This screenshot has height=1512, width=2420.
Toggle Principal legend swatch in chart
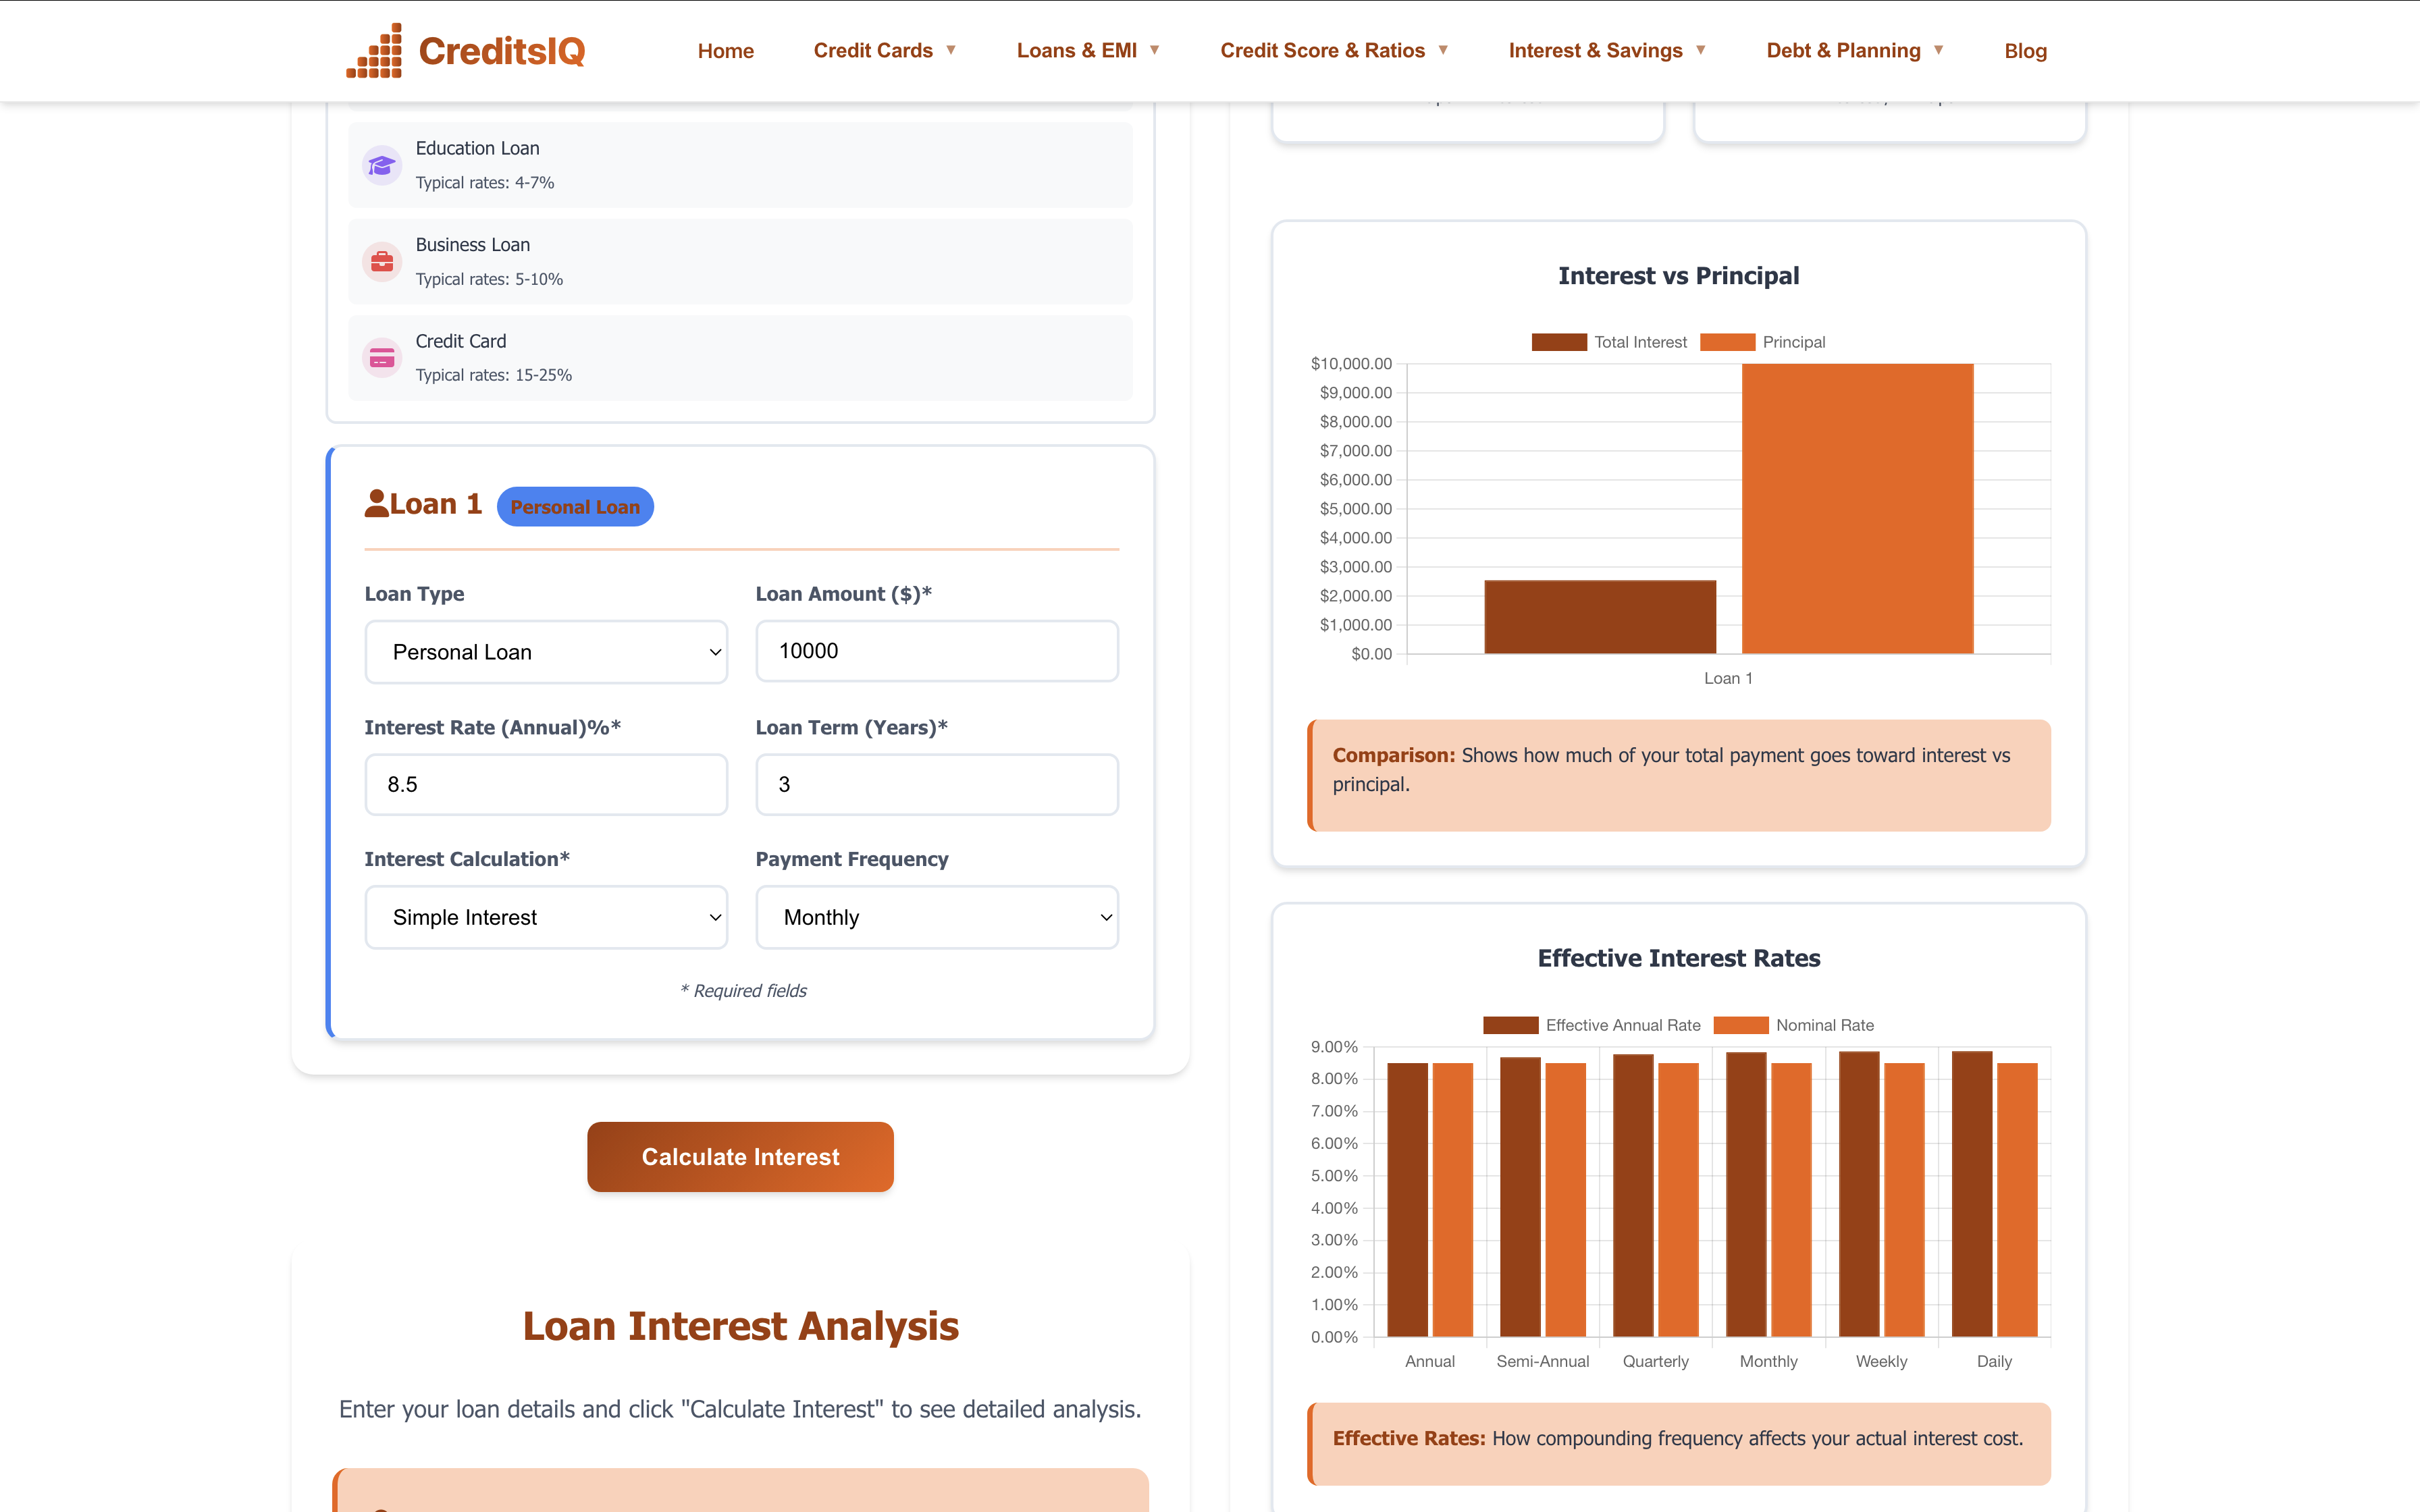(x=1727, y=342)
